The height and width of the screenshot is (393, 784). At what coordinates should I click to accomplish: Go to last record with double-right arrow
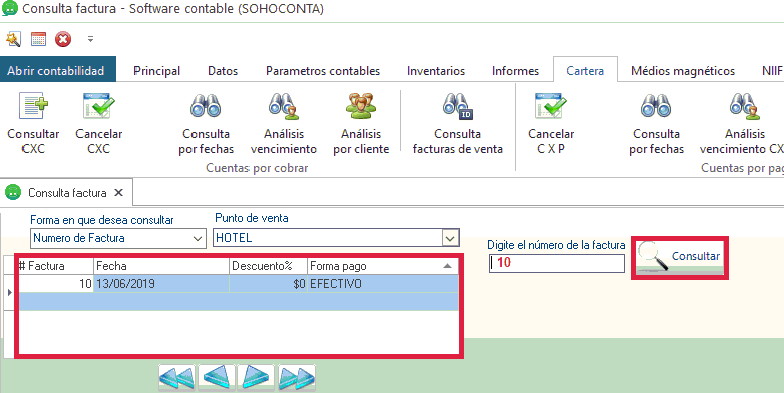(x=296, y=378)
